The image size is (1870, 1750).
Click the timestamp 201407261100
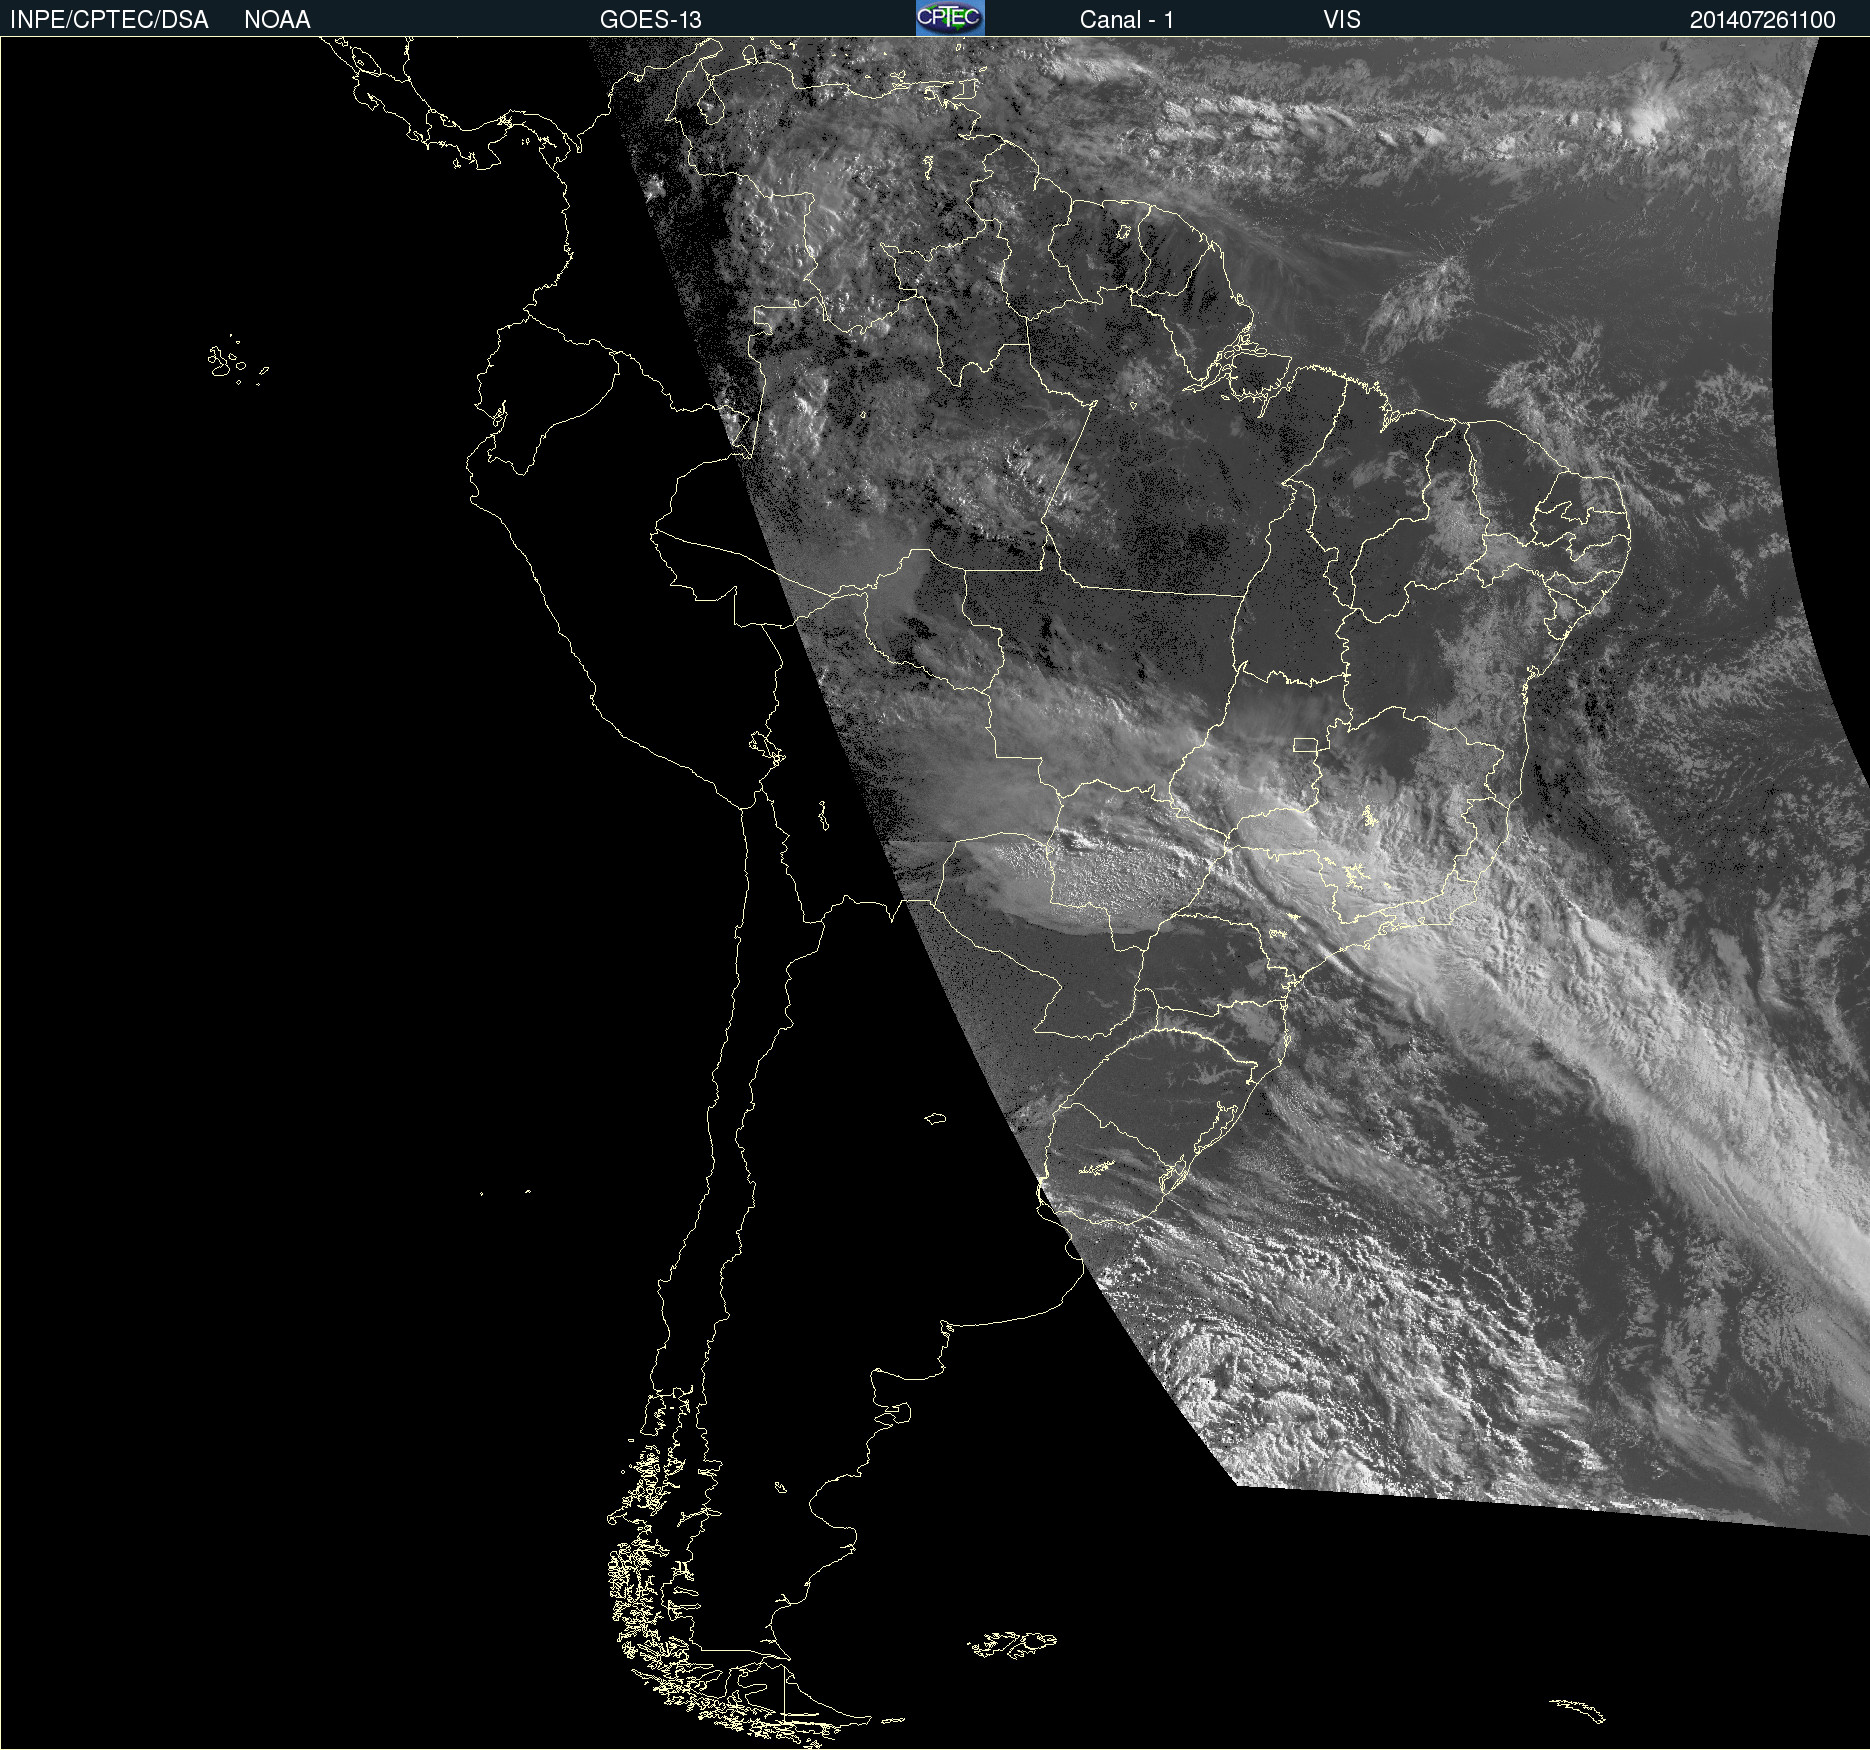(1762, 20)
